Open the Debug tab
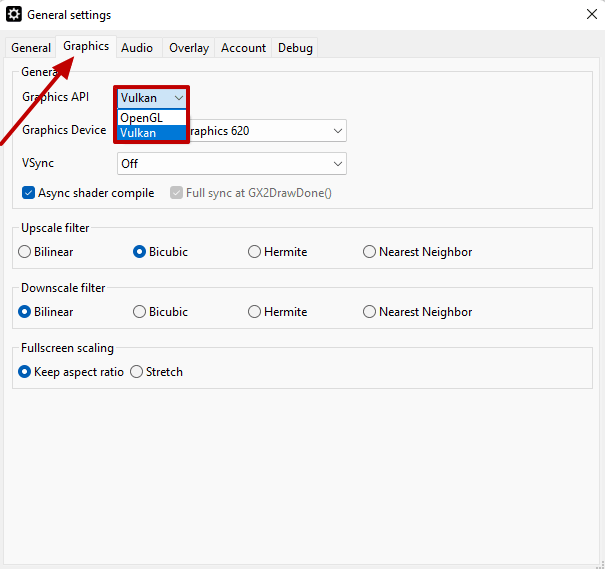The height and width of the screenshot is (569, 605). tap(295, 48)
